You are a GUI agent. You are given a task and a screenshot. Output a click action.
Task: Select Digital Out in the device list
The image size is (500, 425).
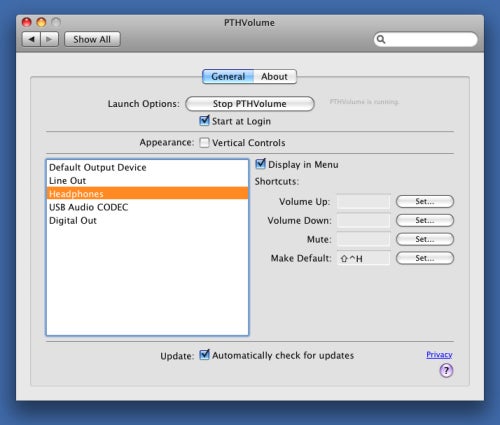click(147, 220)
